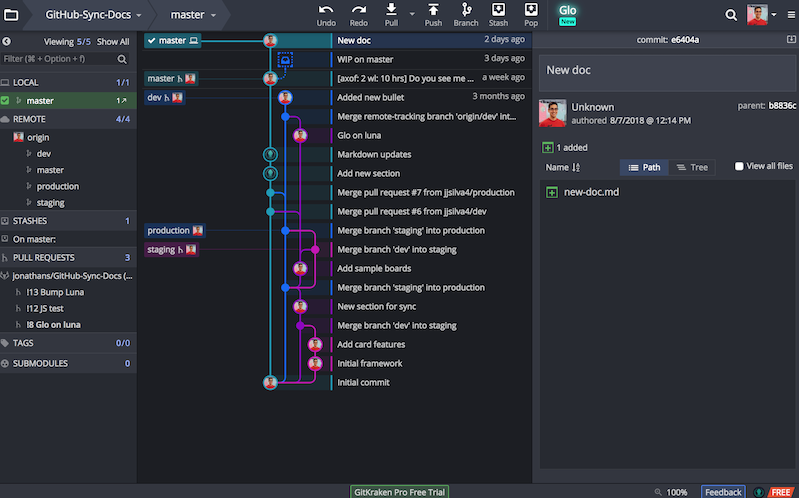The image size is (800, 498).
Task: Toggle the local master branch checkbox
Action: coord(5,101)
